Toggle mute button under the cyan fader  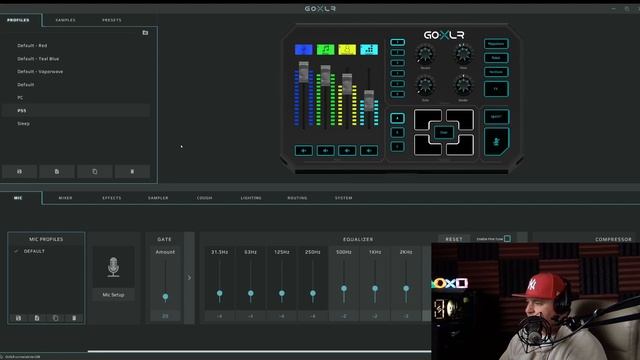click(369, 151)
